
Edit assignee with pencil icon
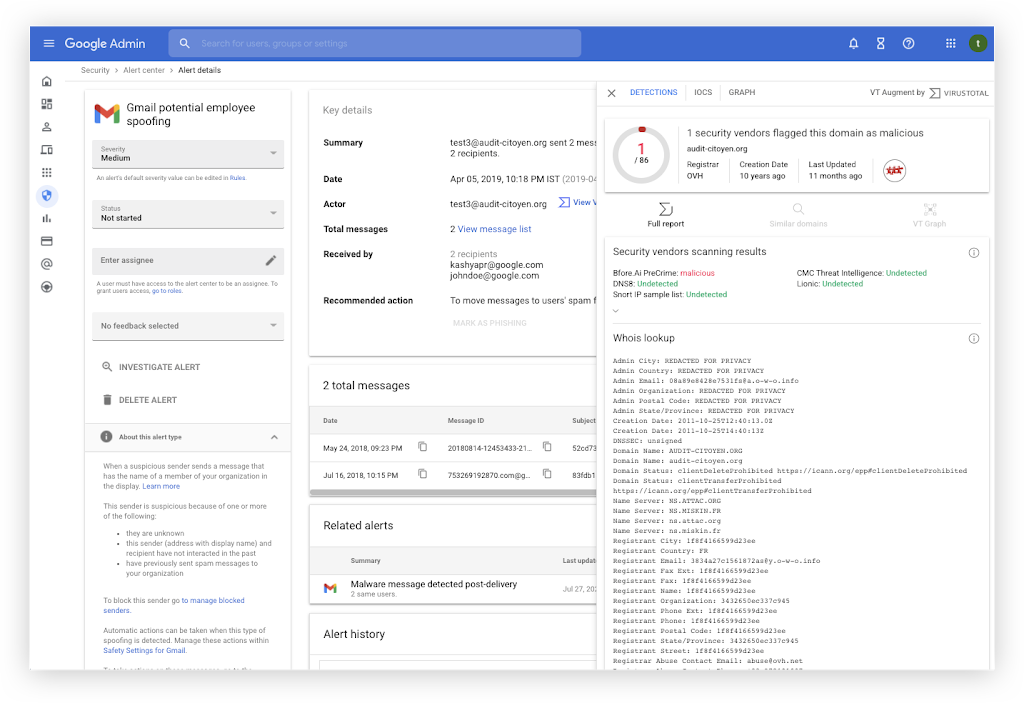click(x=270, y=260)
